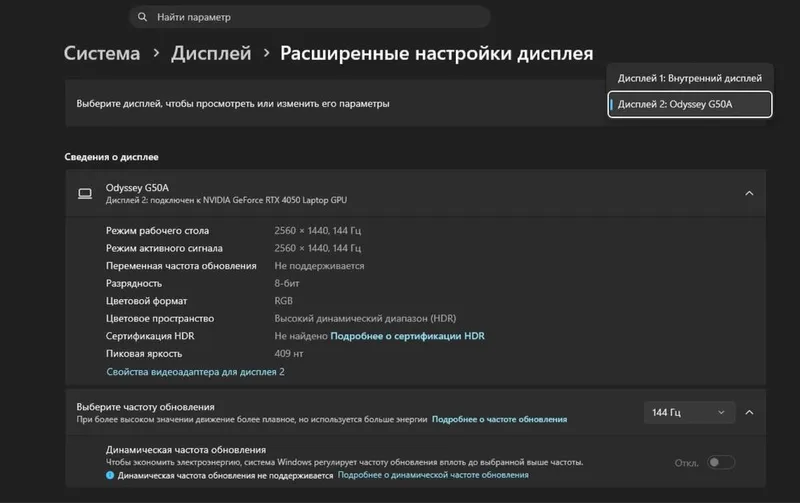Image resolution: width=800 pixels, height=503 pixels.
Task: Click the Сведения о дисплее heading
Action: click(111, 157)
